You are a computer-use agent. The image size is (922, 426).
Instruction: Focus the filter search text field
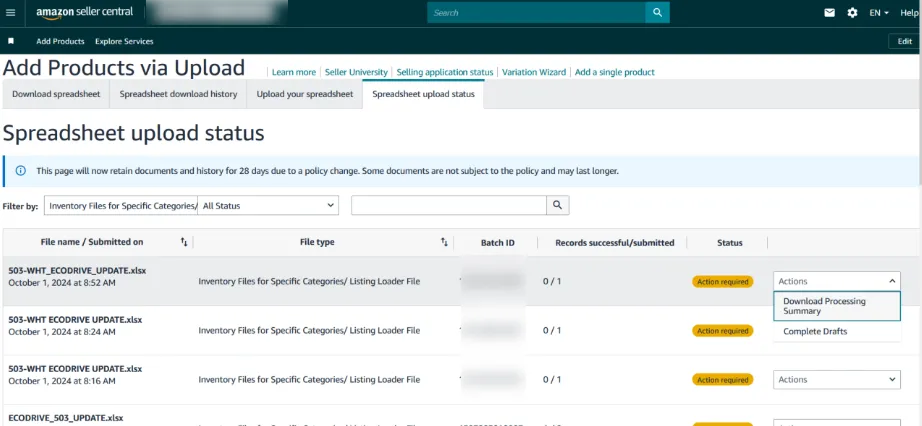click(x=448, y=205)
